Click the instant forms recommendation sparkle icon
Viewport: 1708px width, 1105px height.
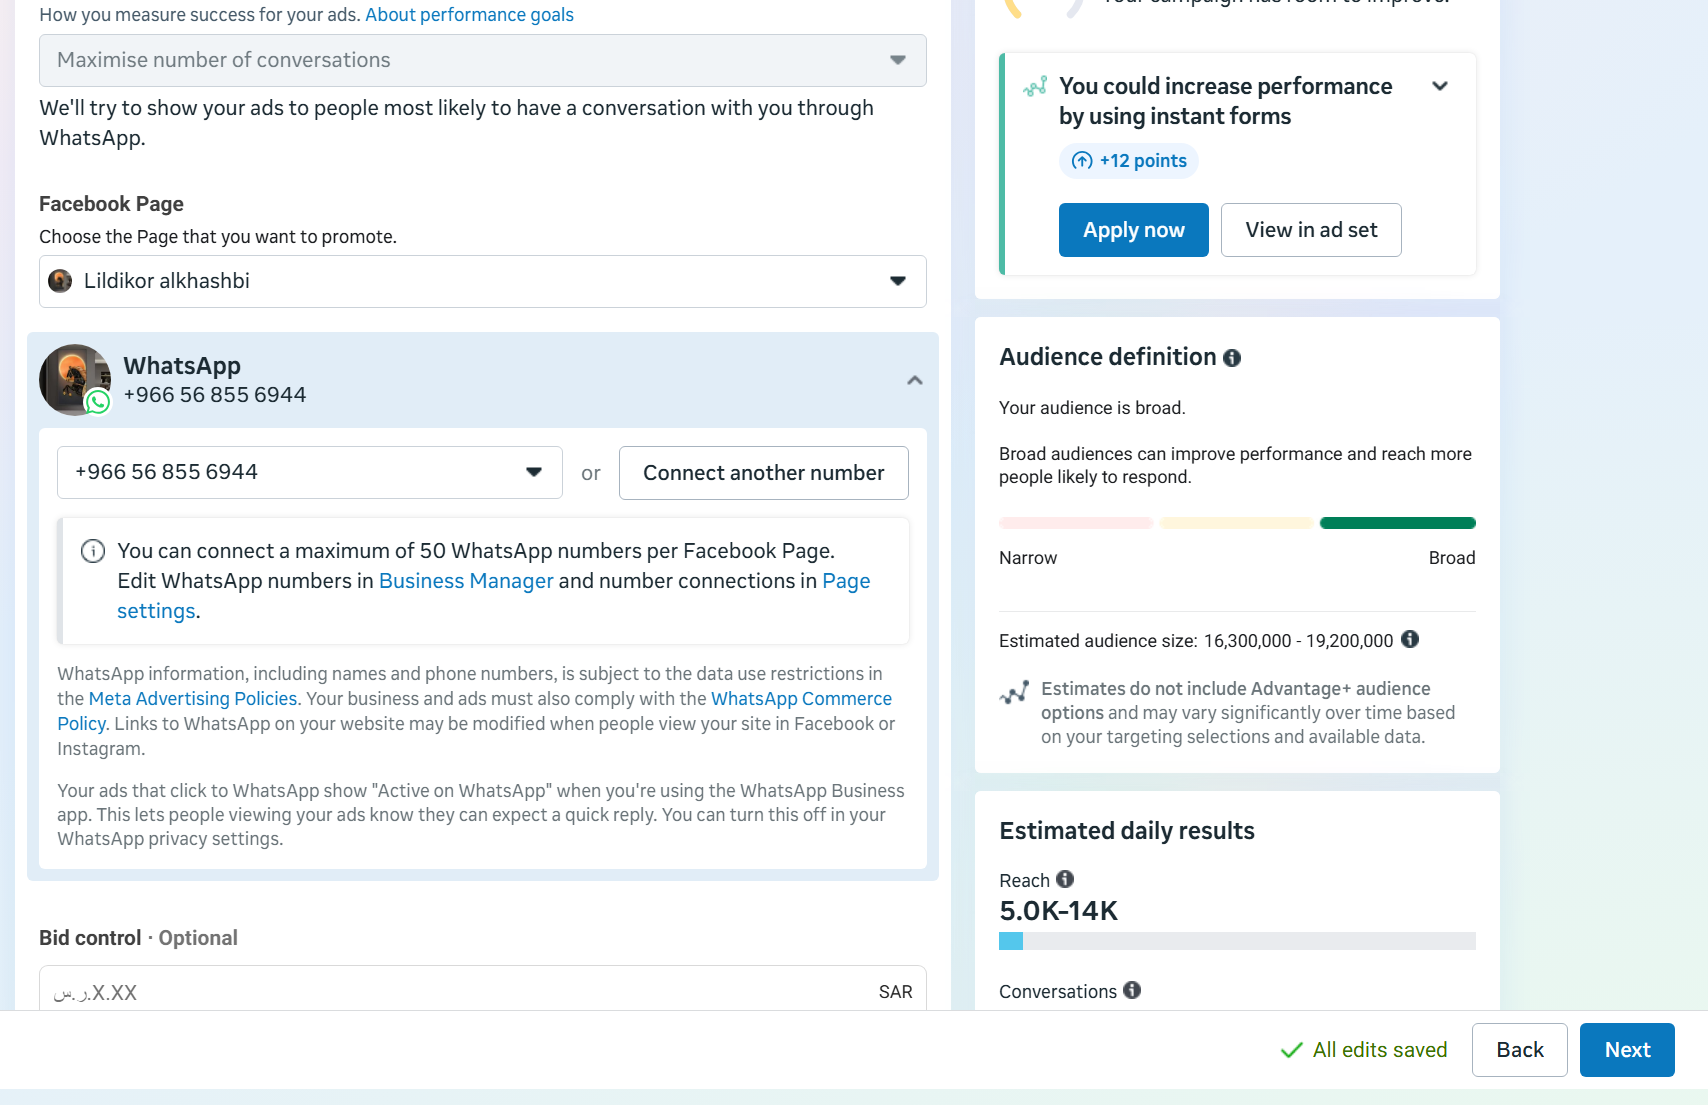pyautogui.click(x=1035, y=87)
